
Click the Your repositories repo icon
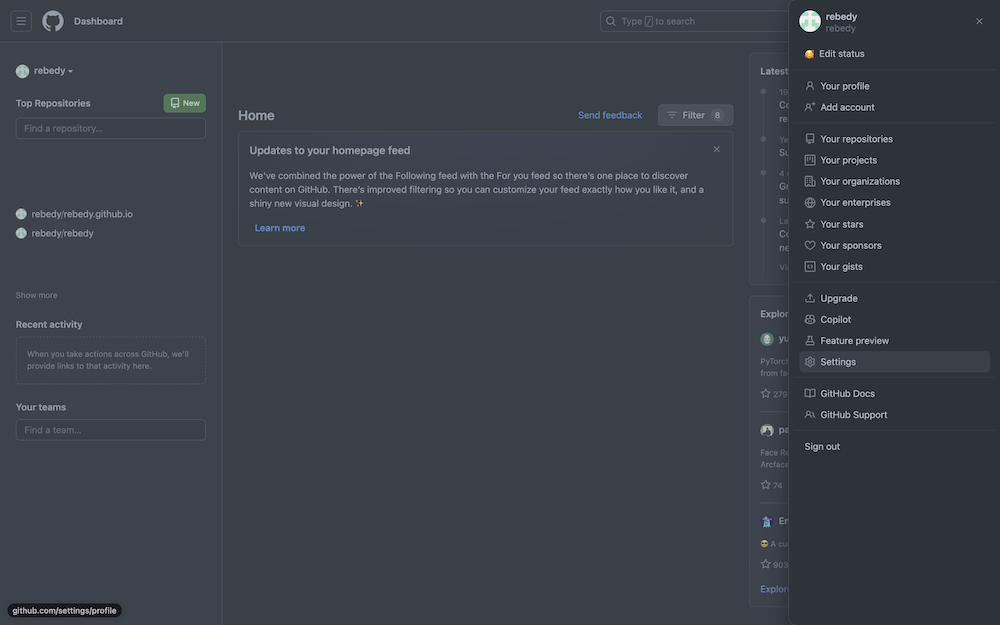click(810, 138)
